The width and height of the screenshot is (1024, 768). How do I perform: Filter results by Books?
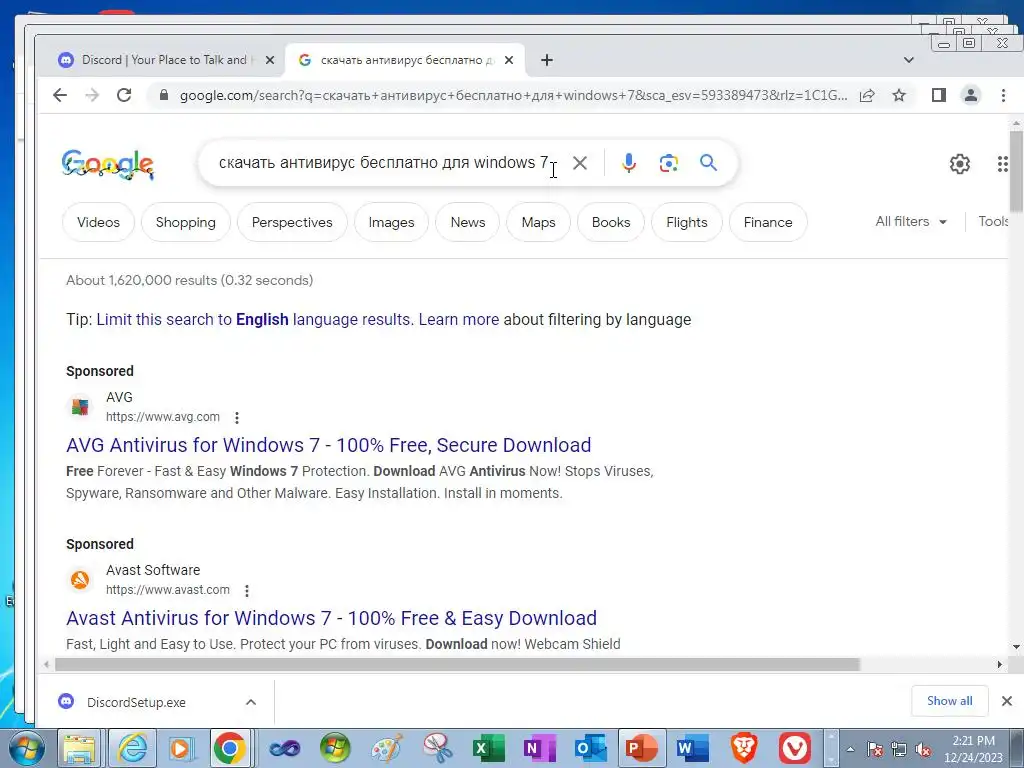point(611,222)
